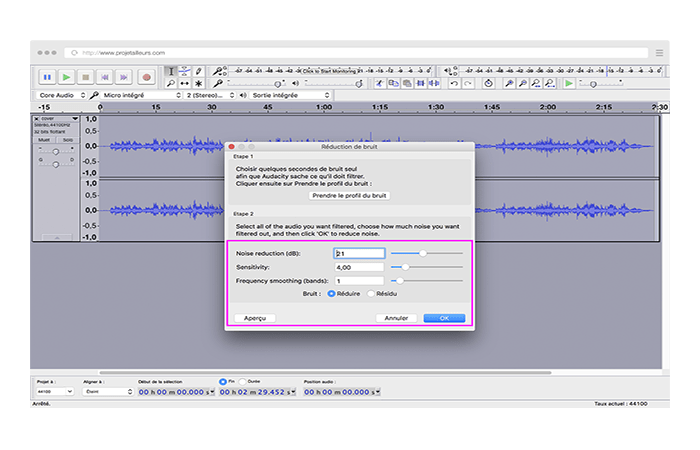The image size is (700, 450).
Task: Skip to start of the track
Action: 105,77
